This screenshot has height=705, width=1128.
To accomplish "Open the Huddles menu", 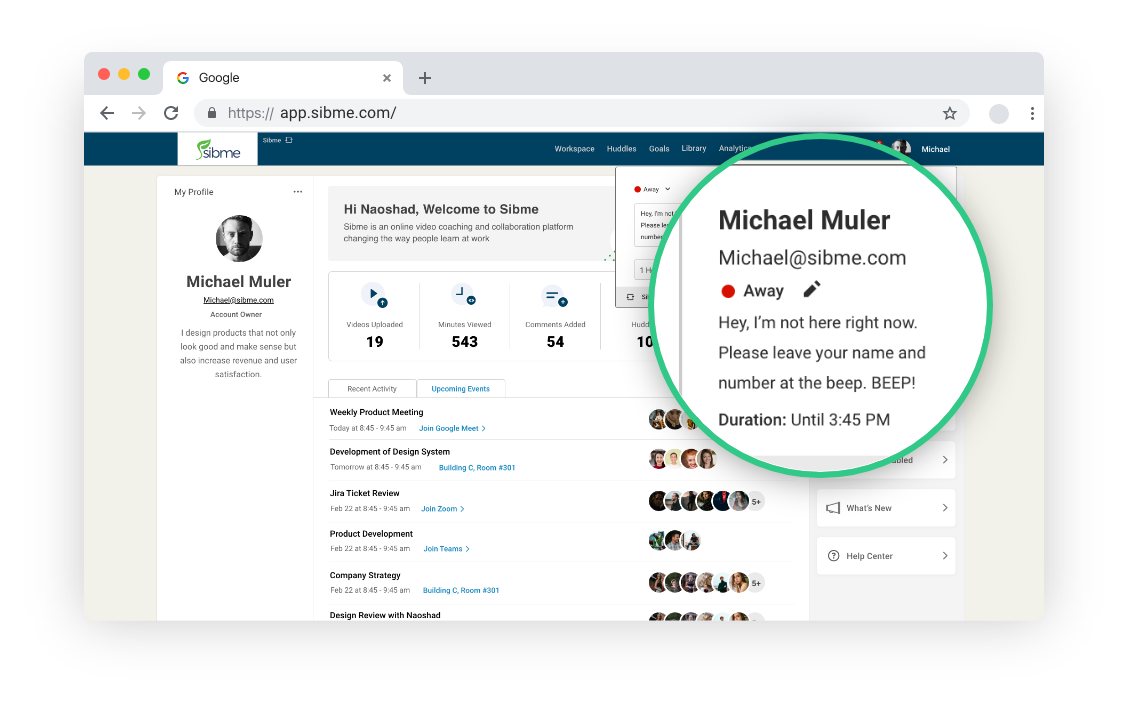I will [622, 149].
